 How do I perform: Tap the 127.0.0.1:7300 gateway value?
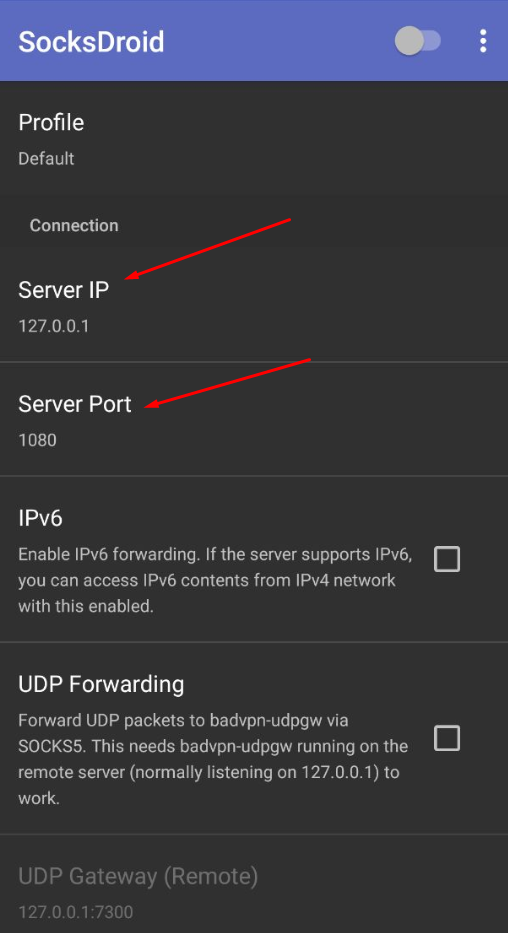76,912
